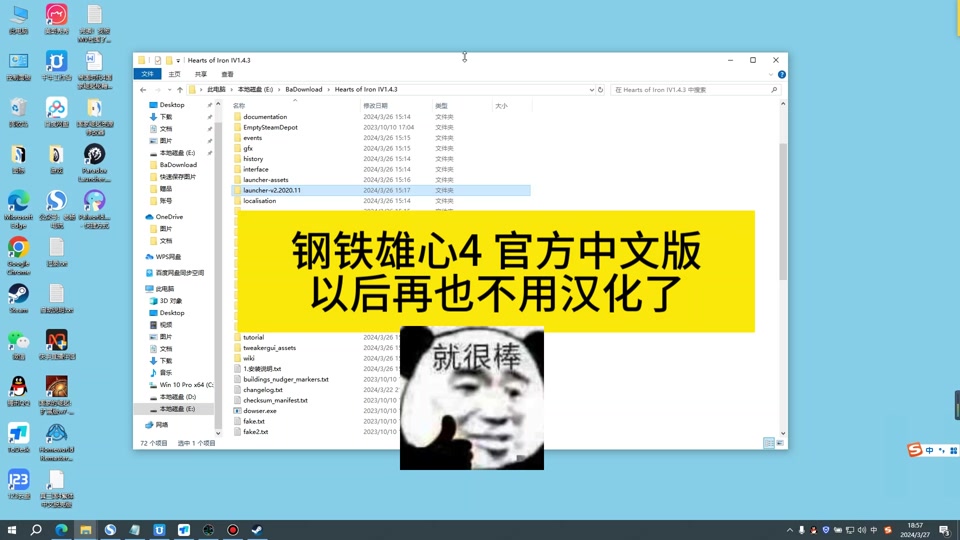Open Microsoft Edge desktop shortcut

pyautogui.click(x=18, y=209)
